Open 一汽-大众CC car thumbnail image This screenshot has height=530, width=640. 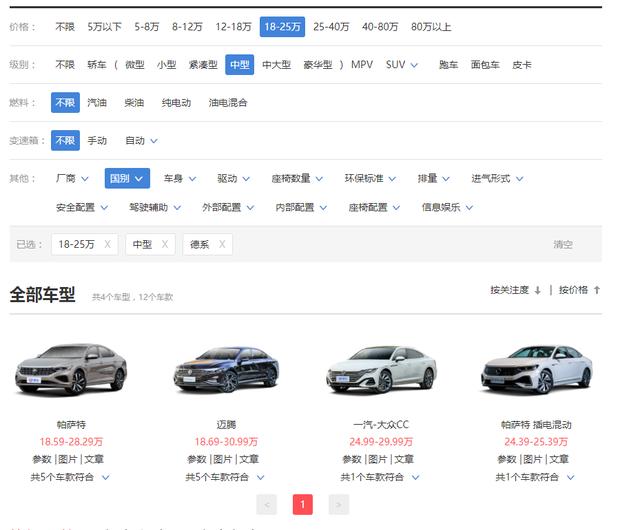coord(381,370)
